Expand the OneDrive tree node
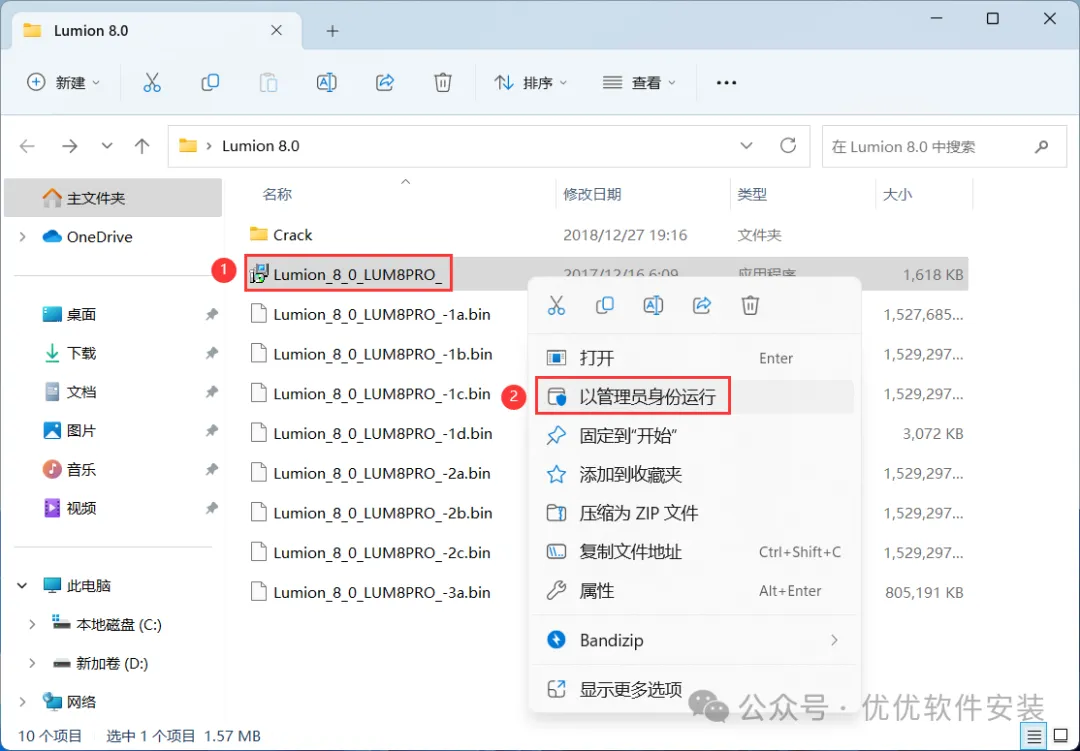The width and height of the screenshot is (1080, 751). (23, 237)
